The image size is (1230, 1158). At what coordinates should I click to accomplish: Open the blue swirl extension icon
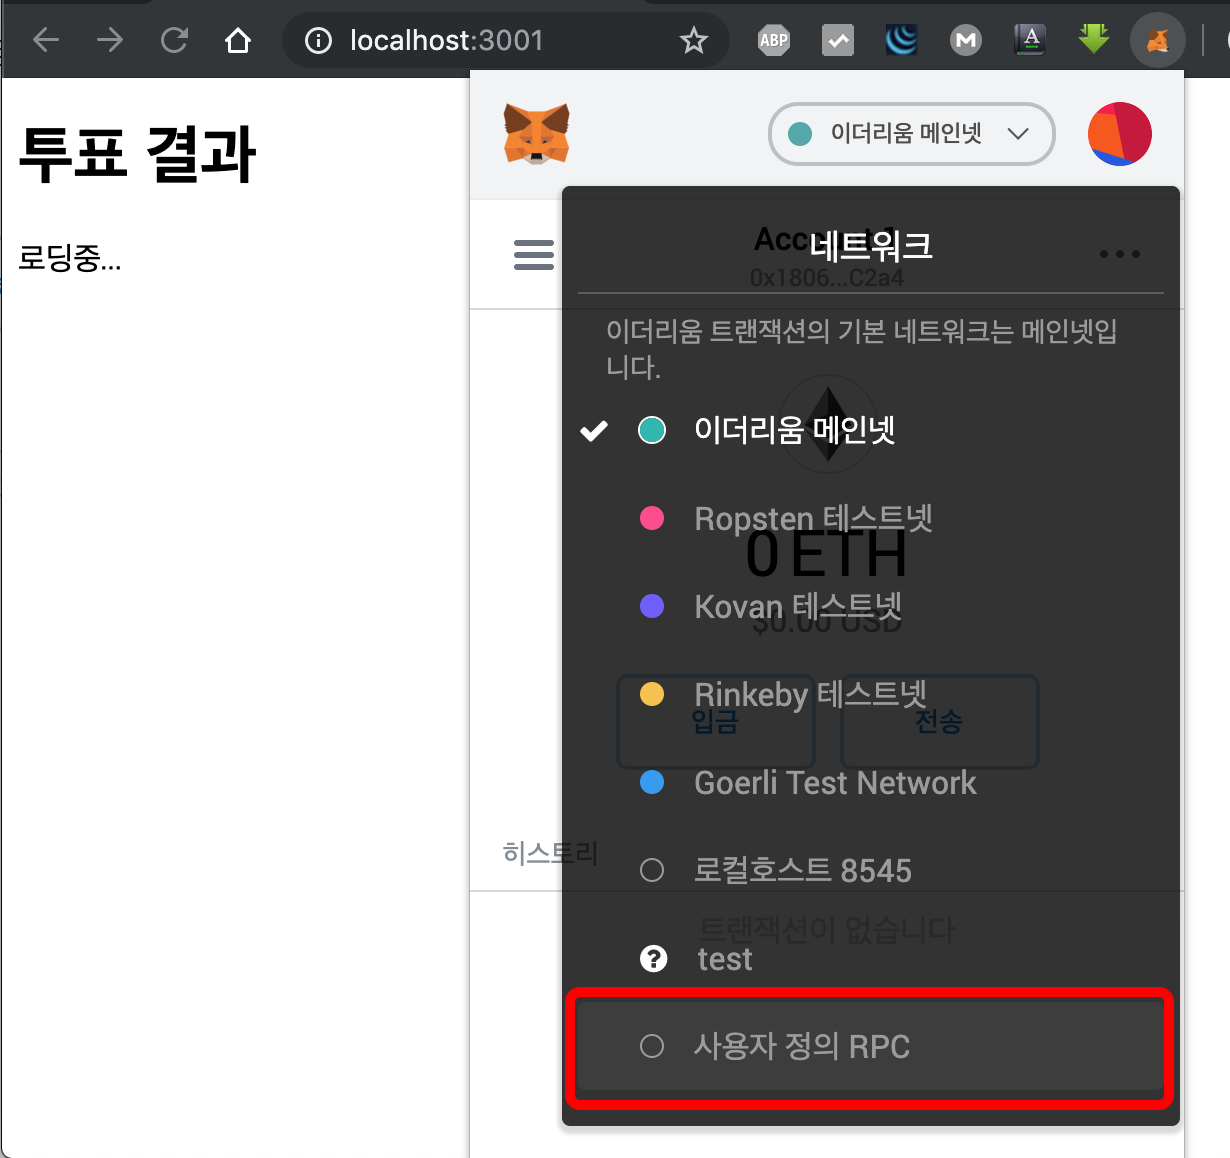[x=902, y=40]
